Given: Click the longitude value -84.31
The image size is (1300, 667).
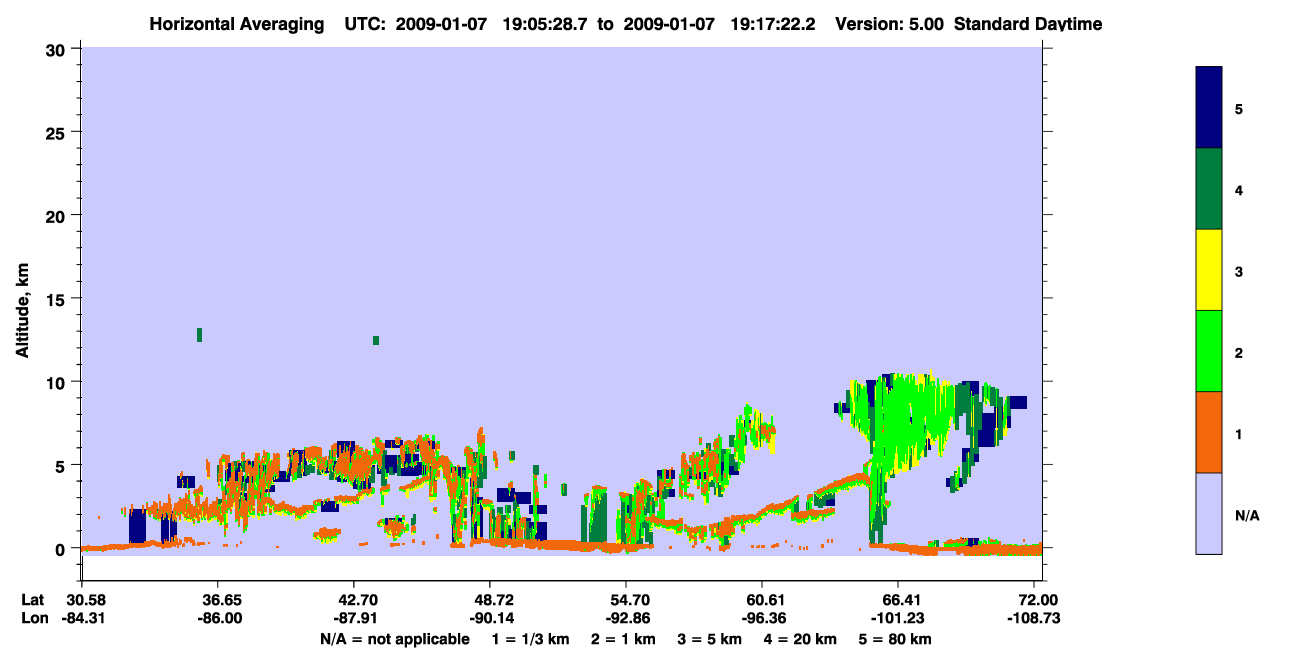Looking at the screenshot, I should [81, 618].
